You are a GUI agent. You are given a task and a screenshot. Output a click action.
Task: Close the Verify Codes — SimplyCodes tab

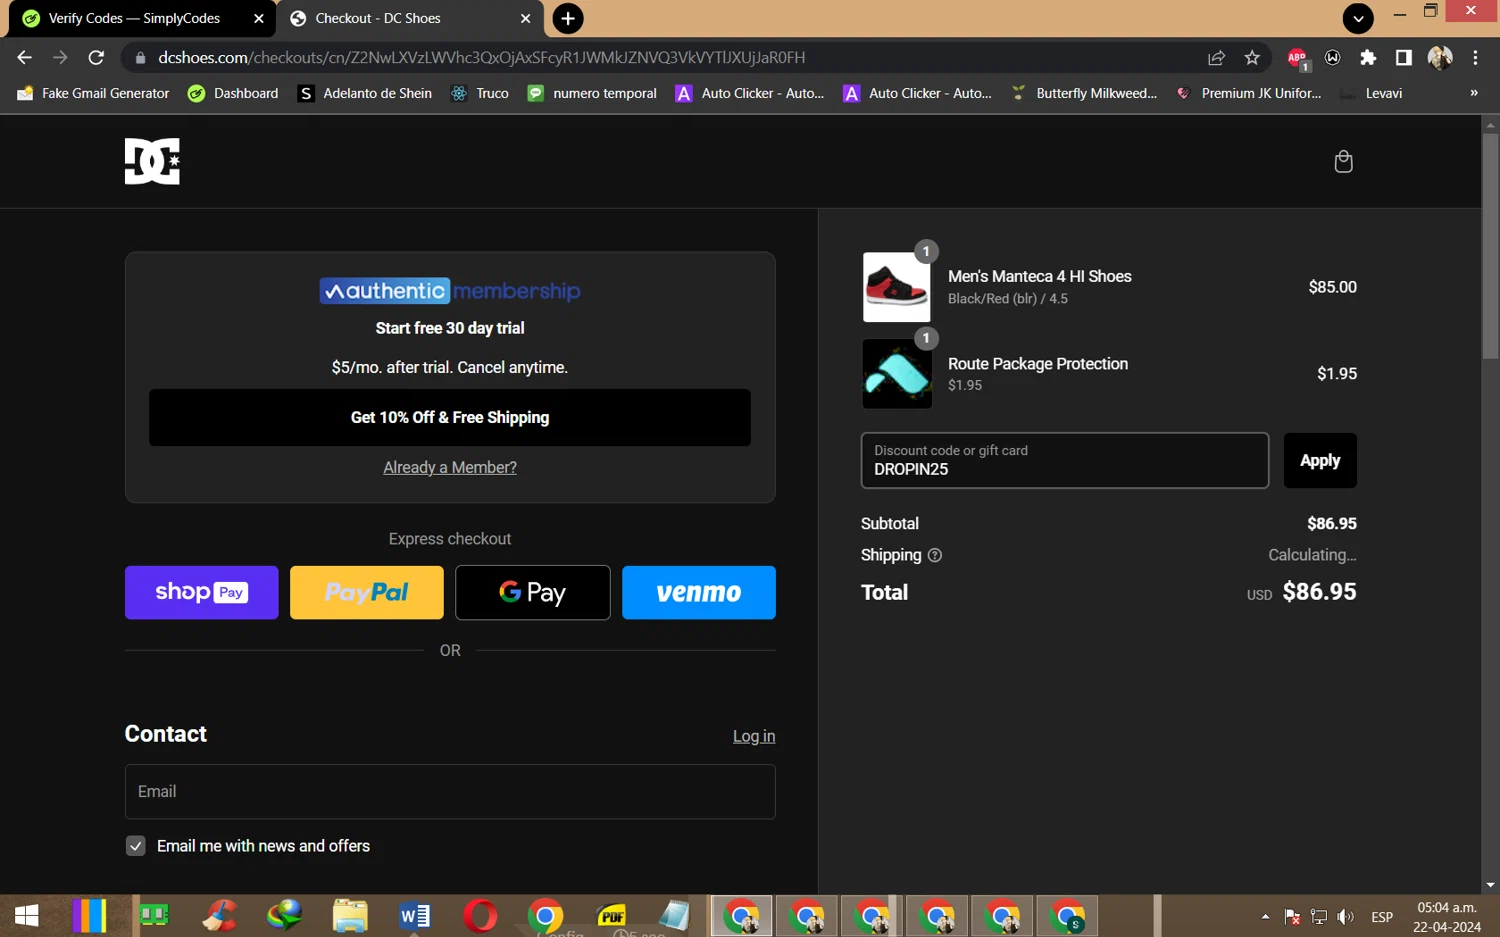click(258, 18)
